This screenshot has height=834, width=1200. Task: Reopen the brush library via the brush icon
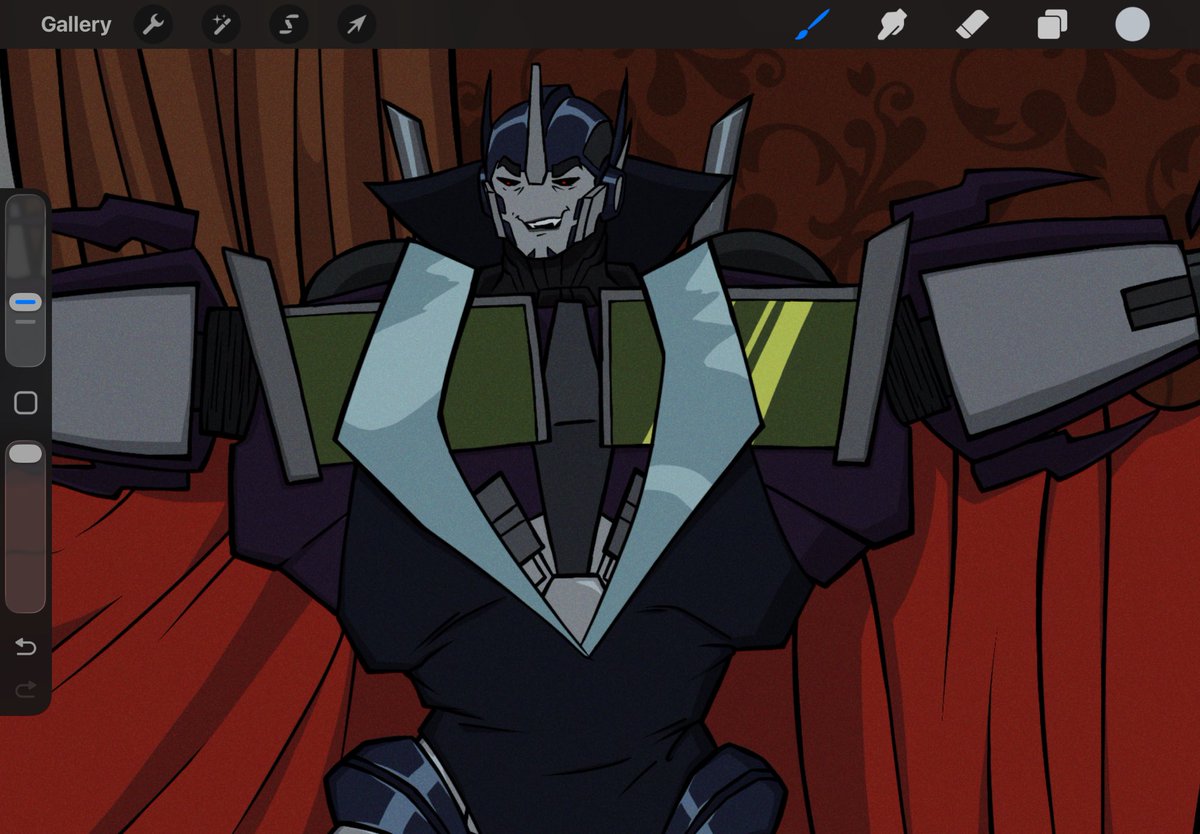[812, 24]
